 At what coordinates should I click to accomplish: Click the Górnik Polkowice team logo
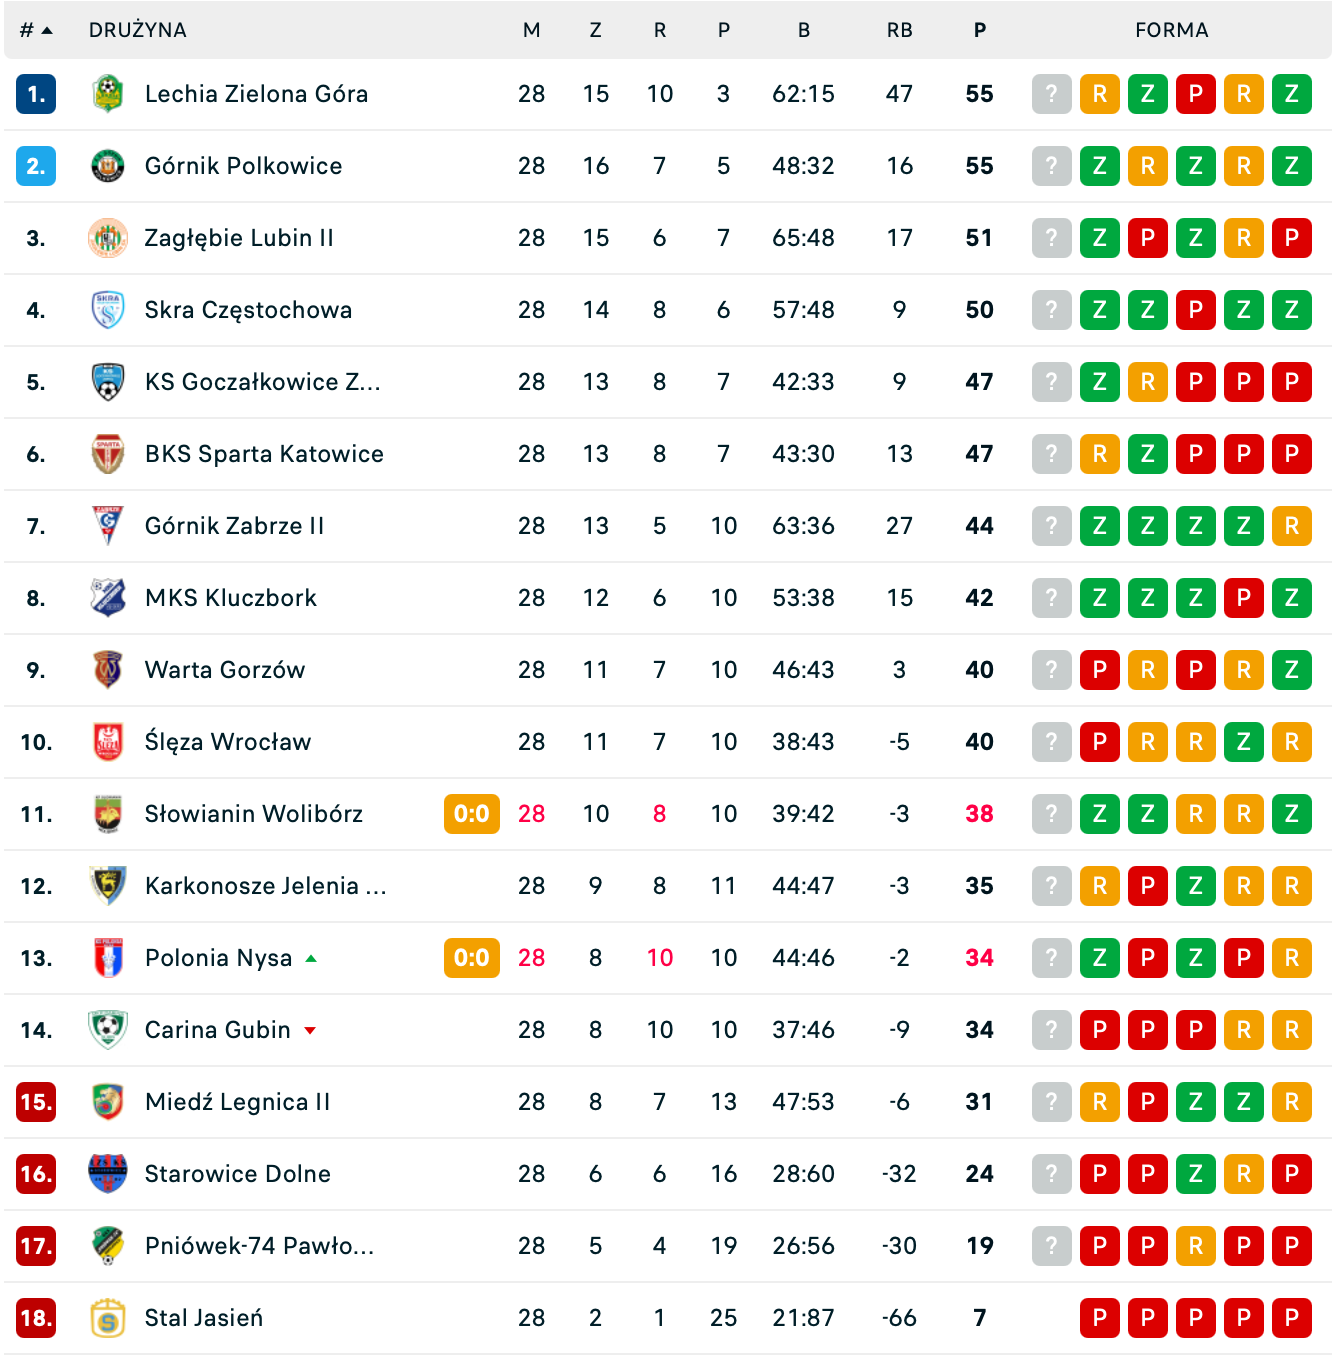coord(108,166)
